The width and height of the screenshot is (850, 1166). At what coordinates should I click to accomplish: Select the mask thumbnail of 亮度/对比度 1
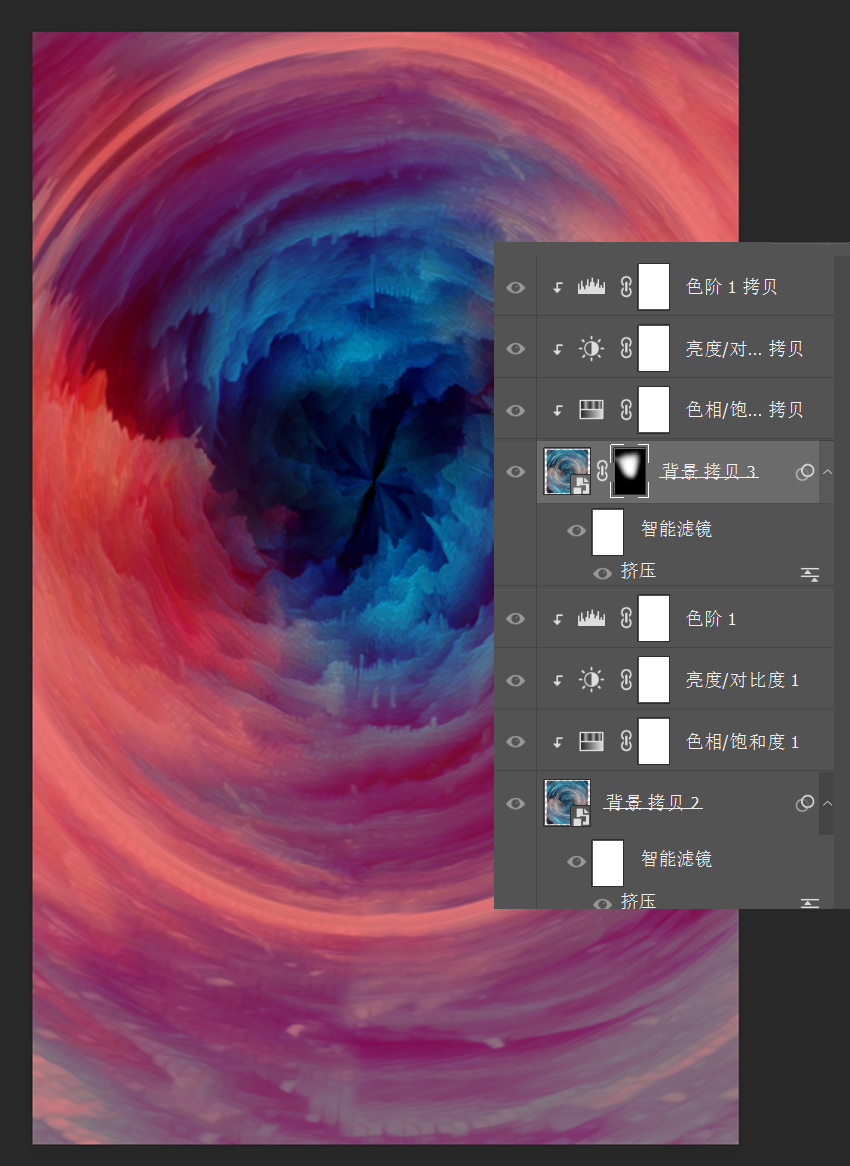(654, 680)
